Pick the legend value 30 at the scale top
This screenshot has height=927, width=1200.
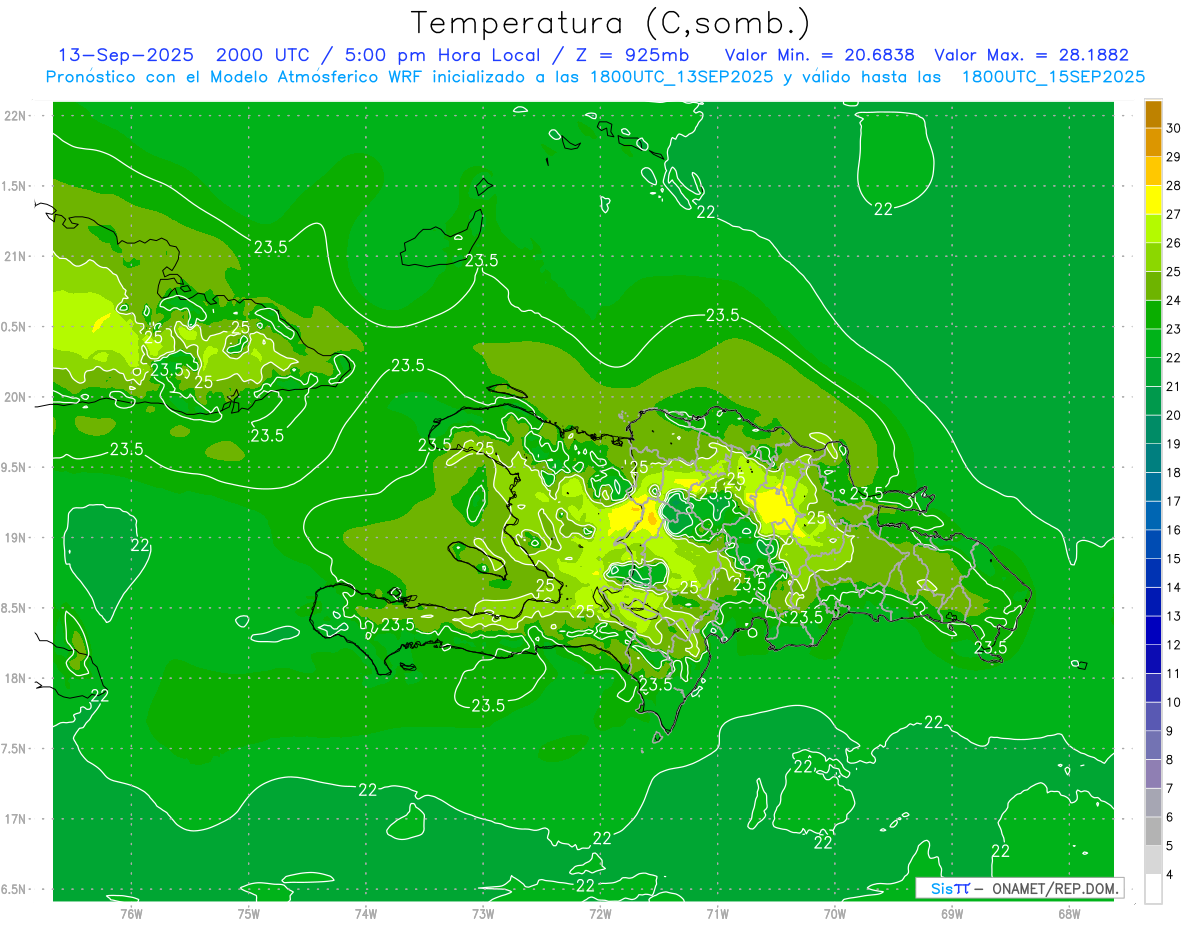[1173, 128]
